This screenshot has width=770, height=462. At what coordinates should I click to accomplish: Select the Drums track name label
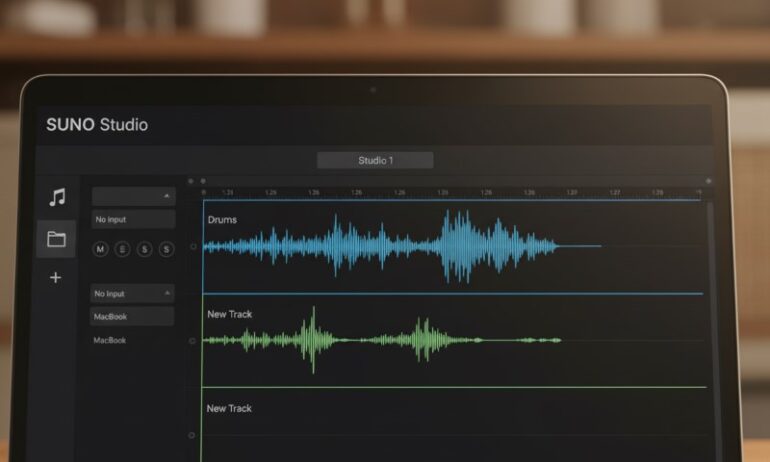click(223, 219)
